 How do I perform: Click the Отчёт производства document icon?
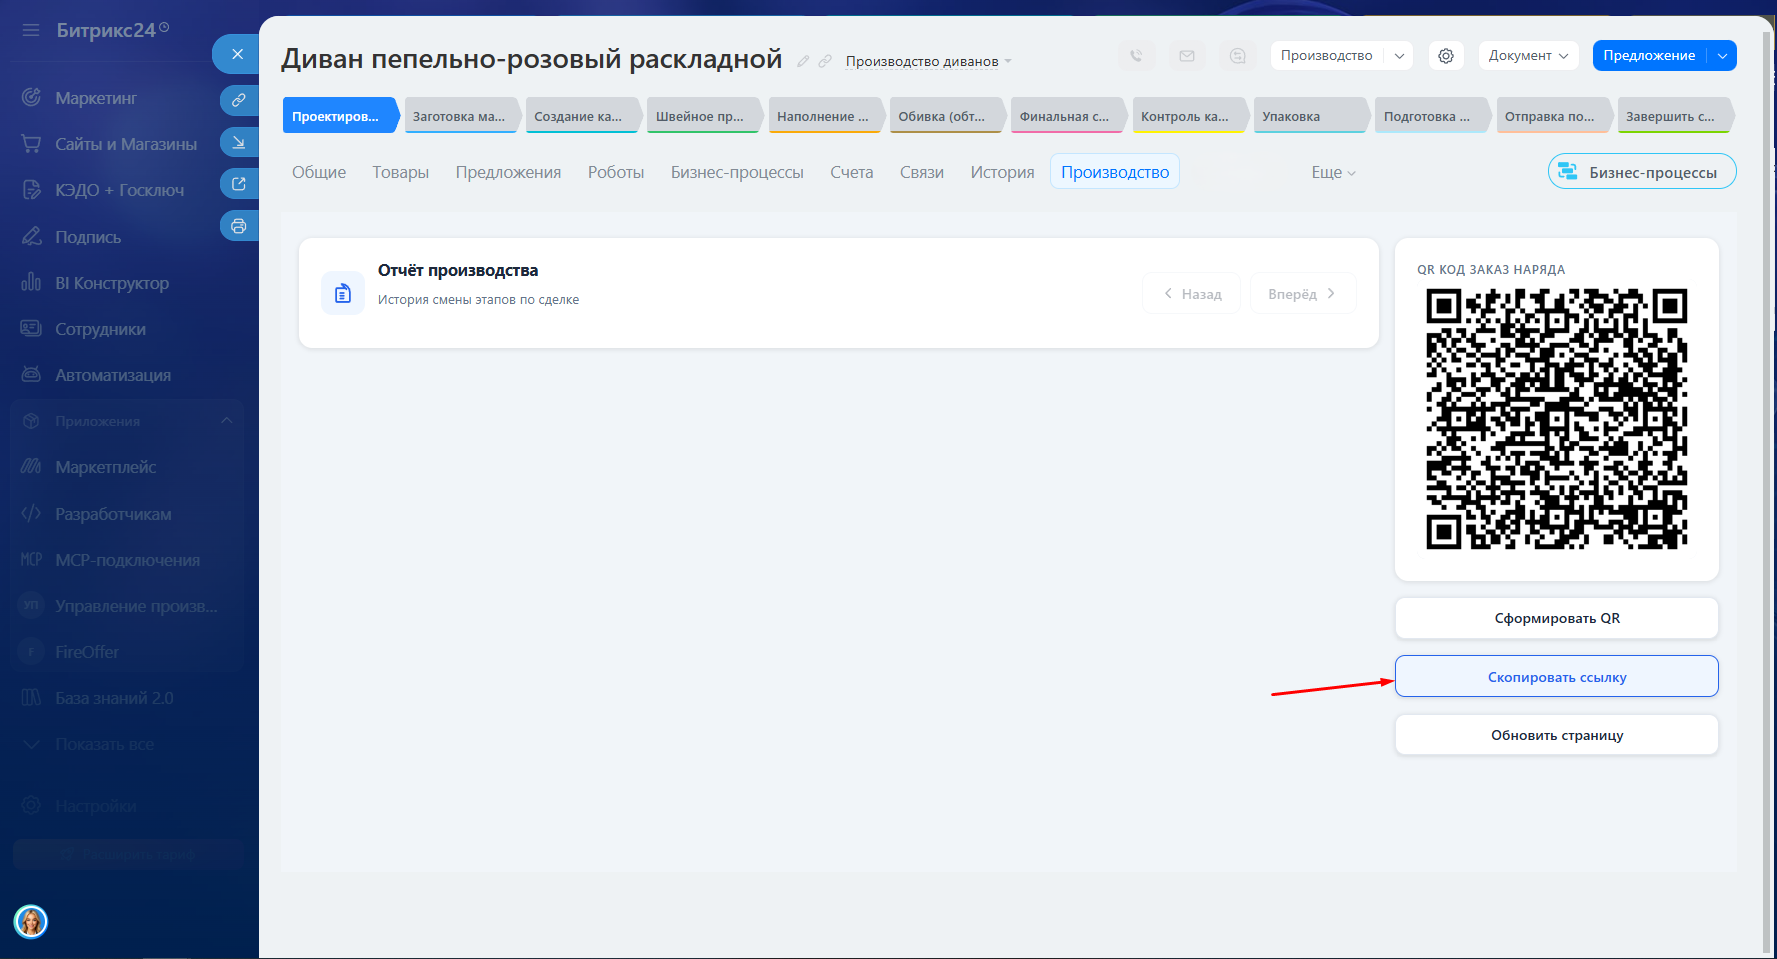[343, 293]
